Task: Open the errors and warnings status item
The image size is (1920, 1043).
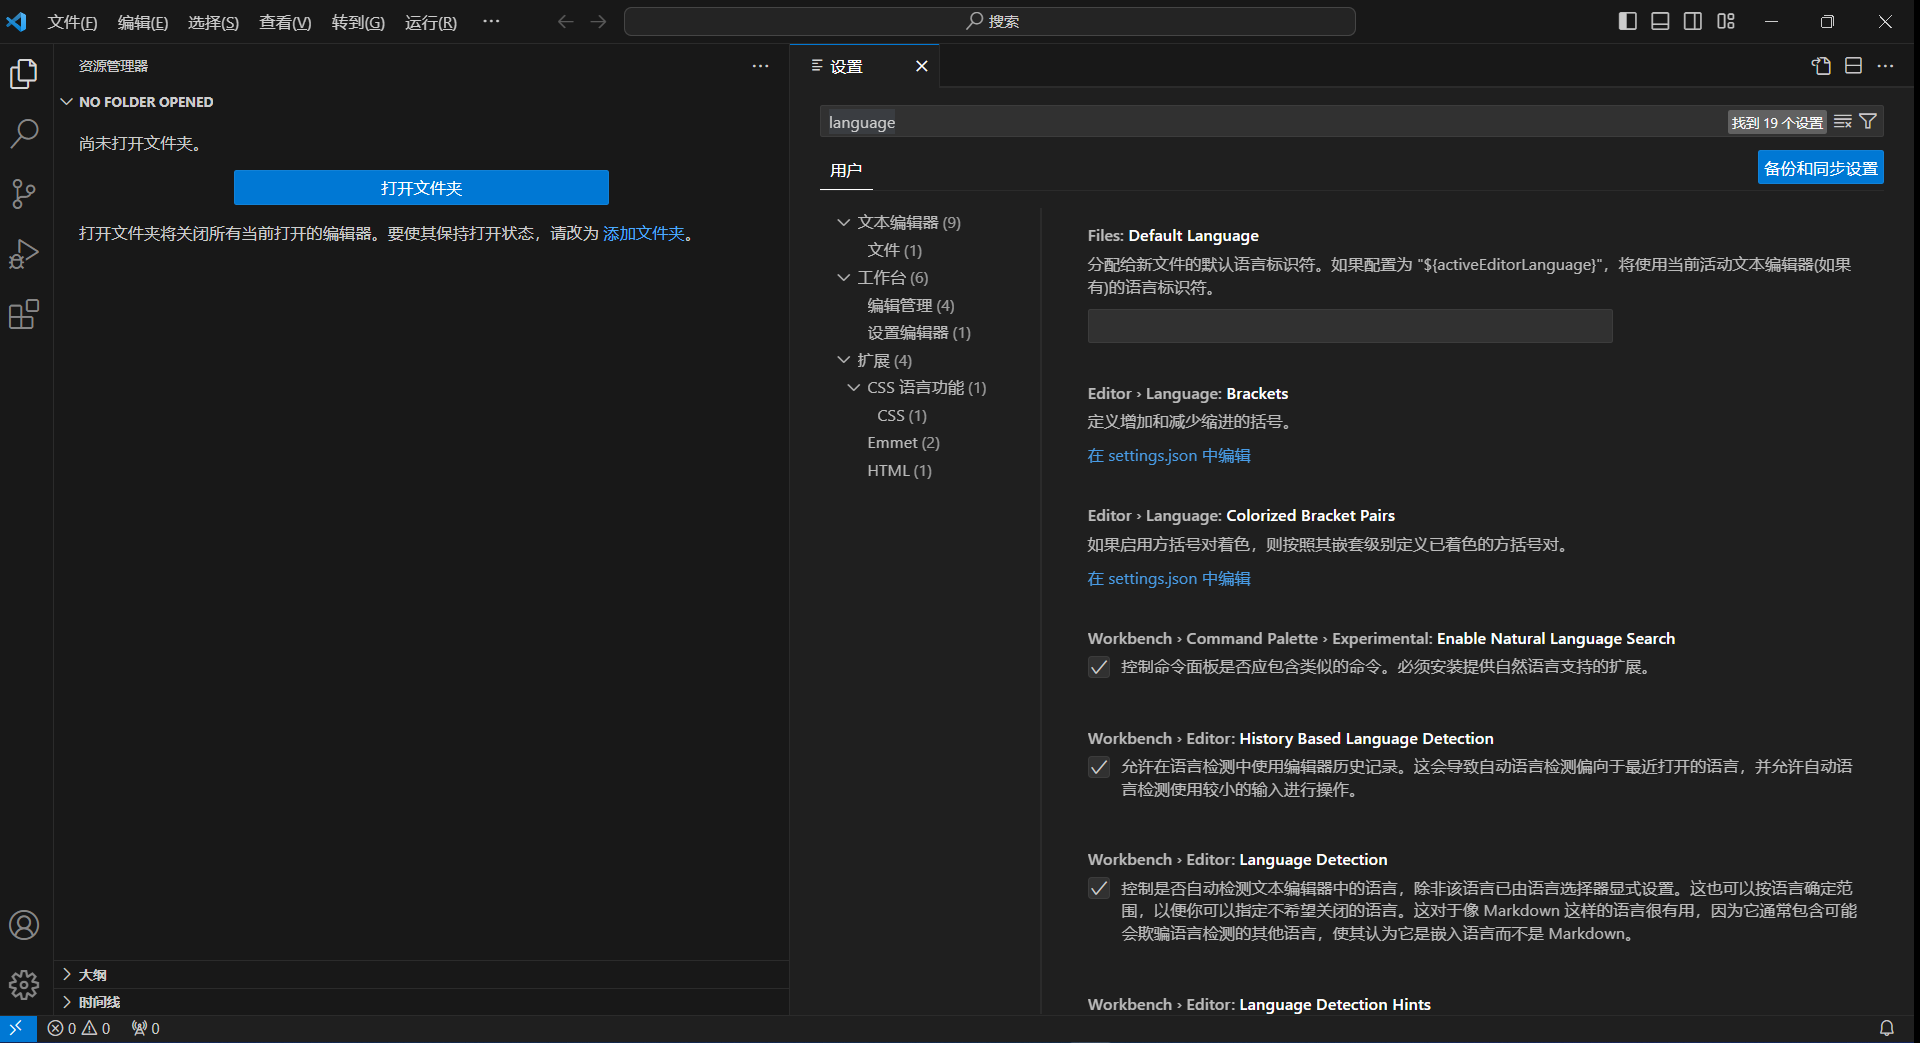Action: coord(79,1028)
